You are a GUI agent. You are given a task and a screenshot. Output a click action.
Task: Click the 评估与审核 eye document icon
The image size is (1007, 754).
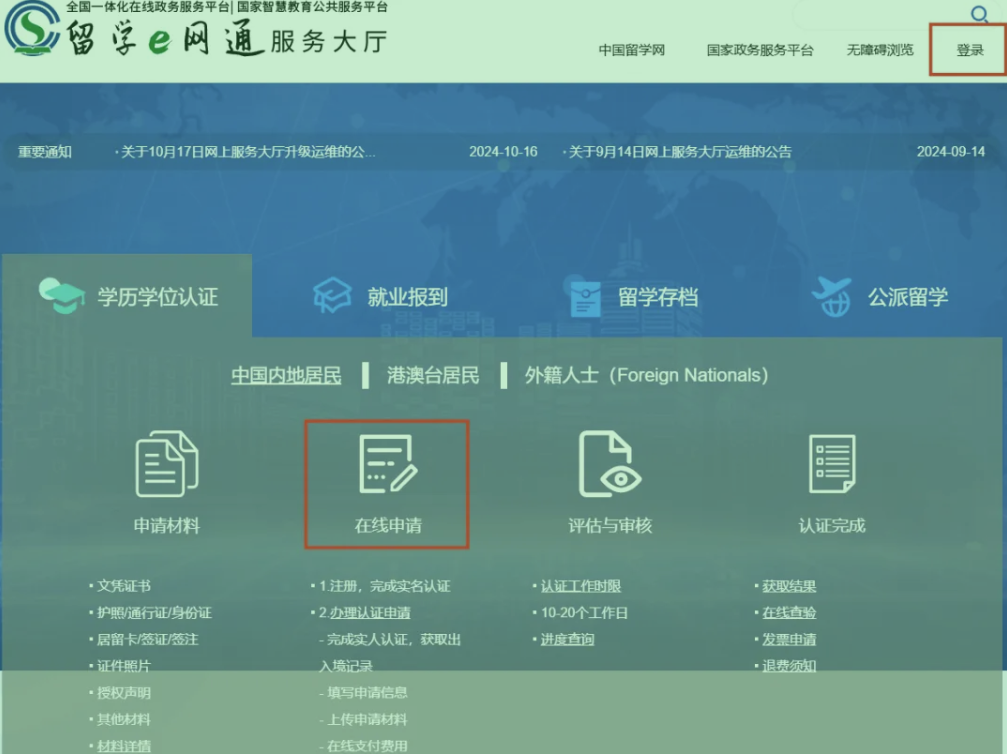pos(609,464)
